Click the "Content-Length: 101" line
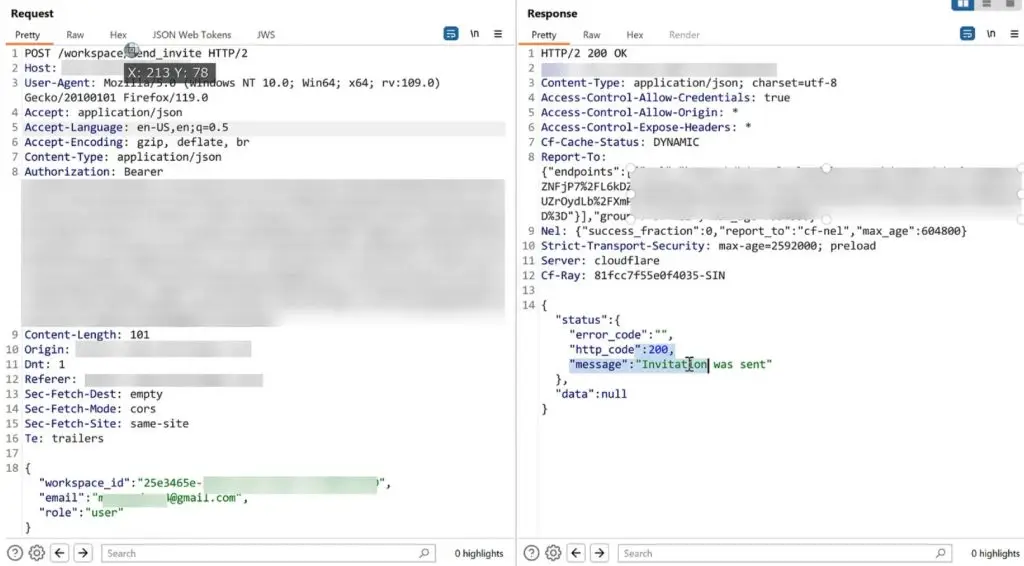 tap(87, 334)
